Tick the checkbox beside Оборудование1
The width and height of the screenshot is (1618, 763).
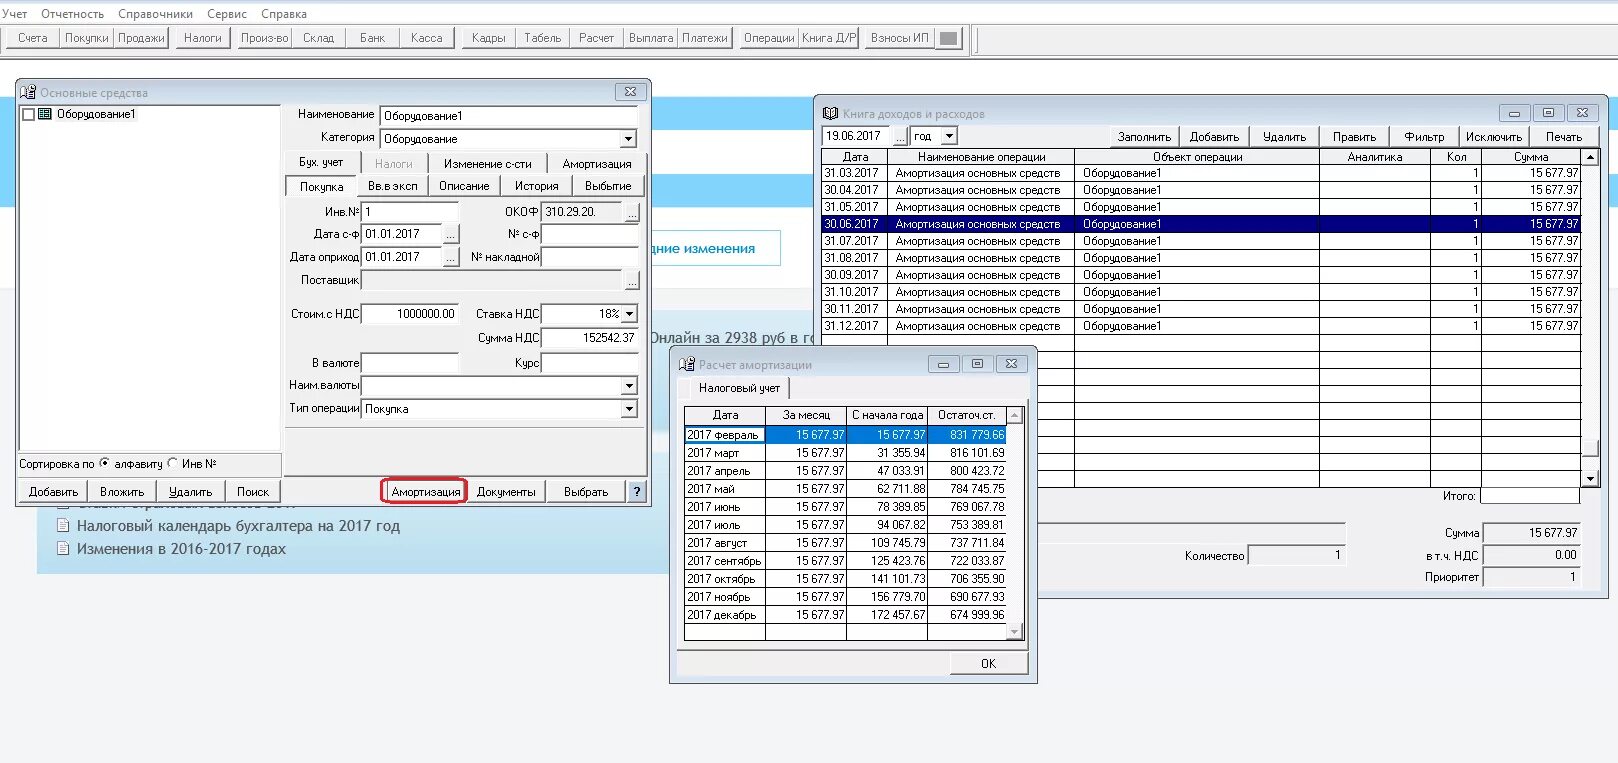[x=28, y=114]
